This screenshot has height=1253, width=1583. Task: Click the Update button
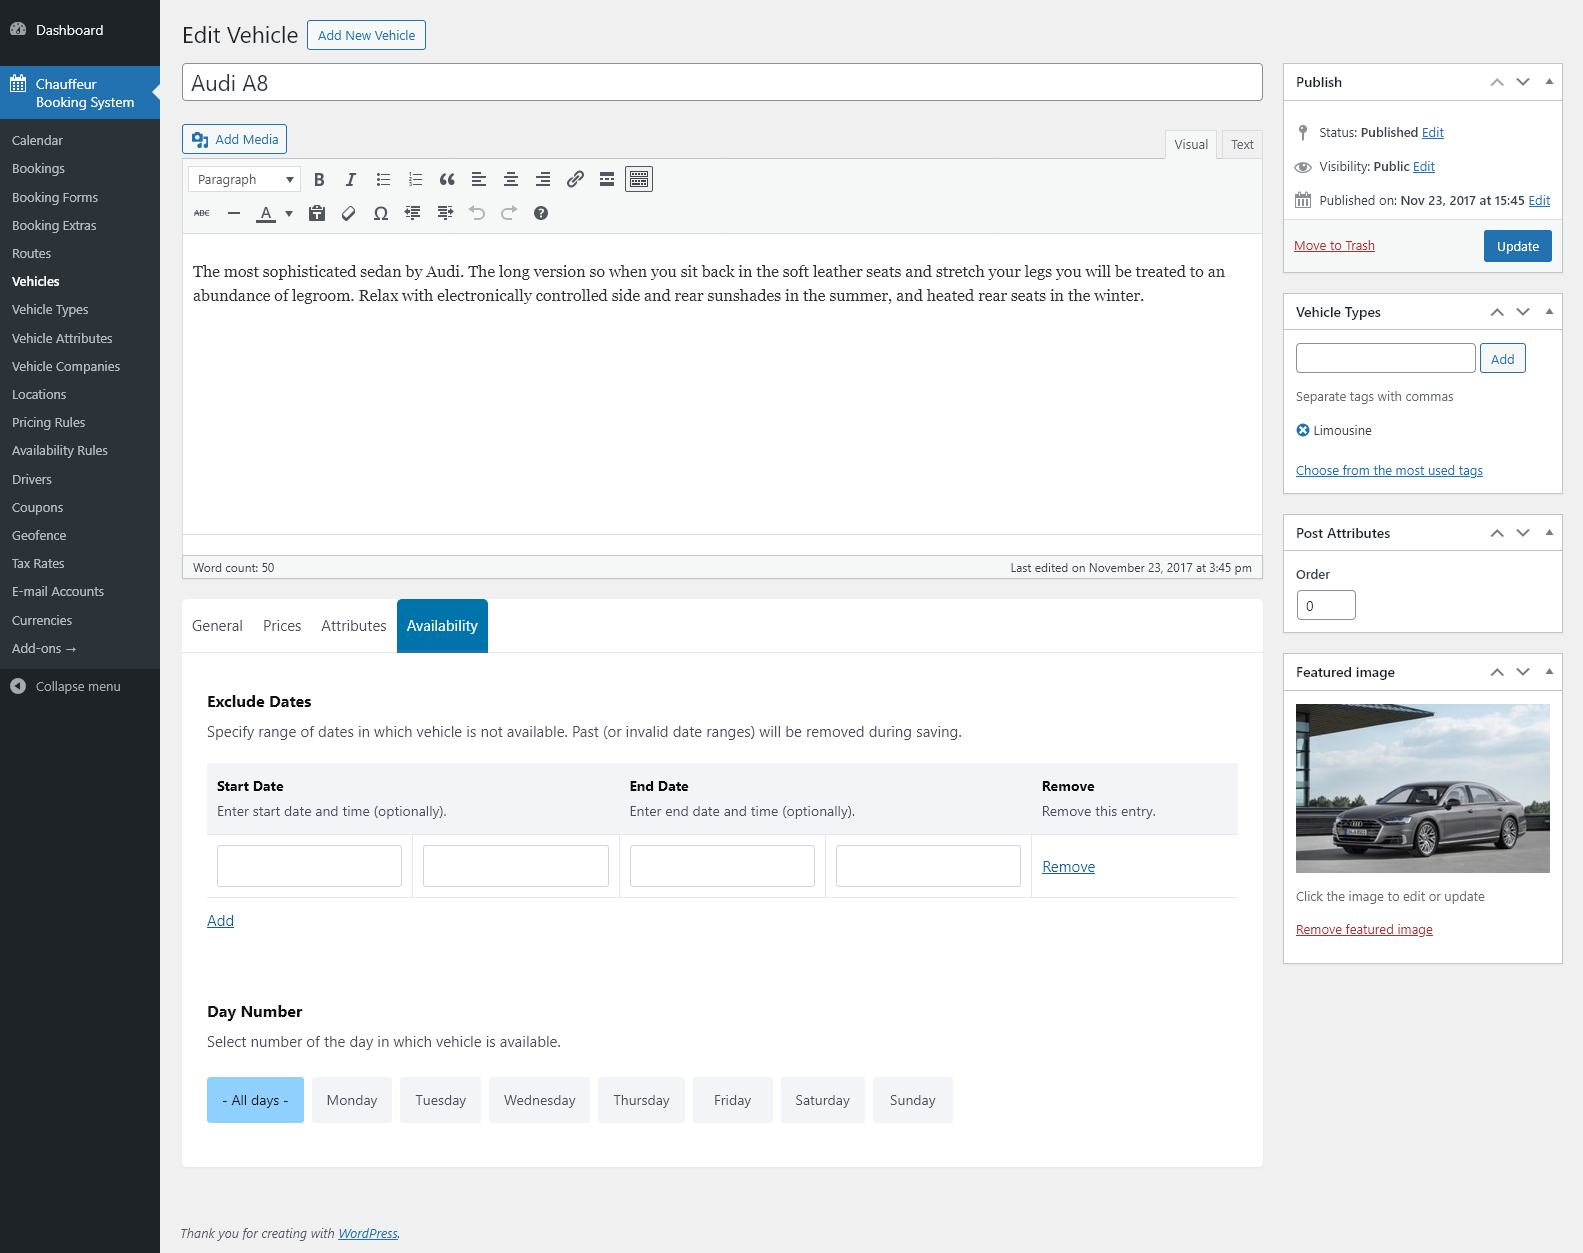(x=1518, y=246)
